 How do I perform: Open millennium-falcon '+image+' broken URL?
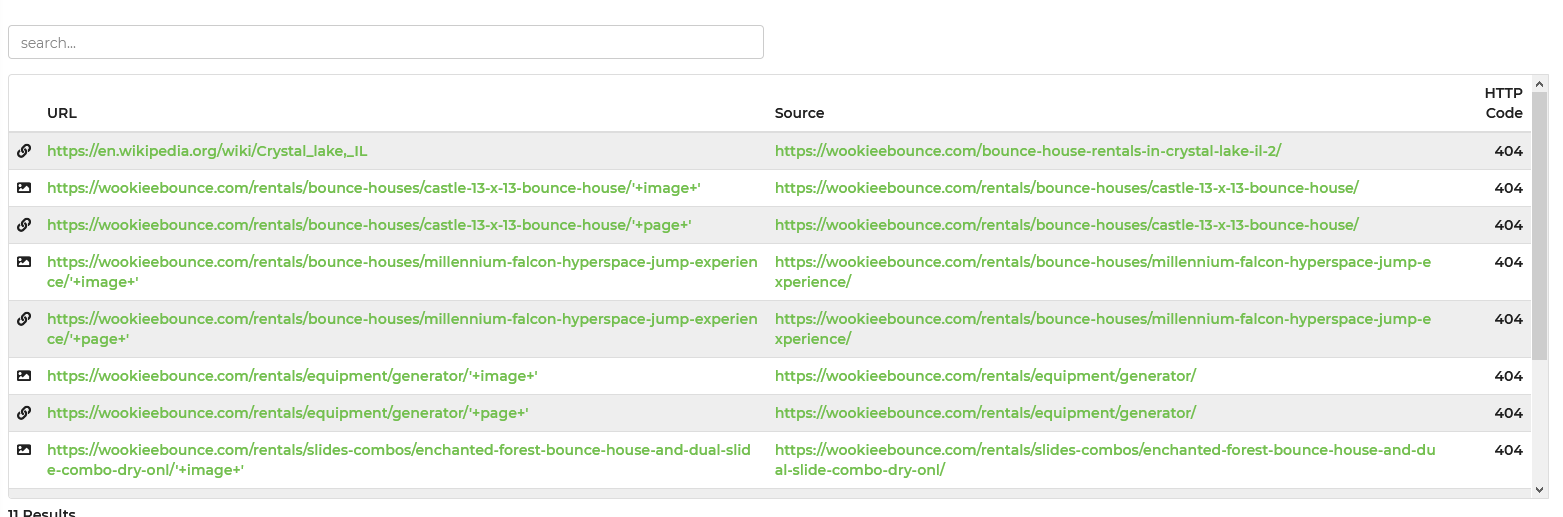point(402,262)
